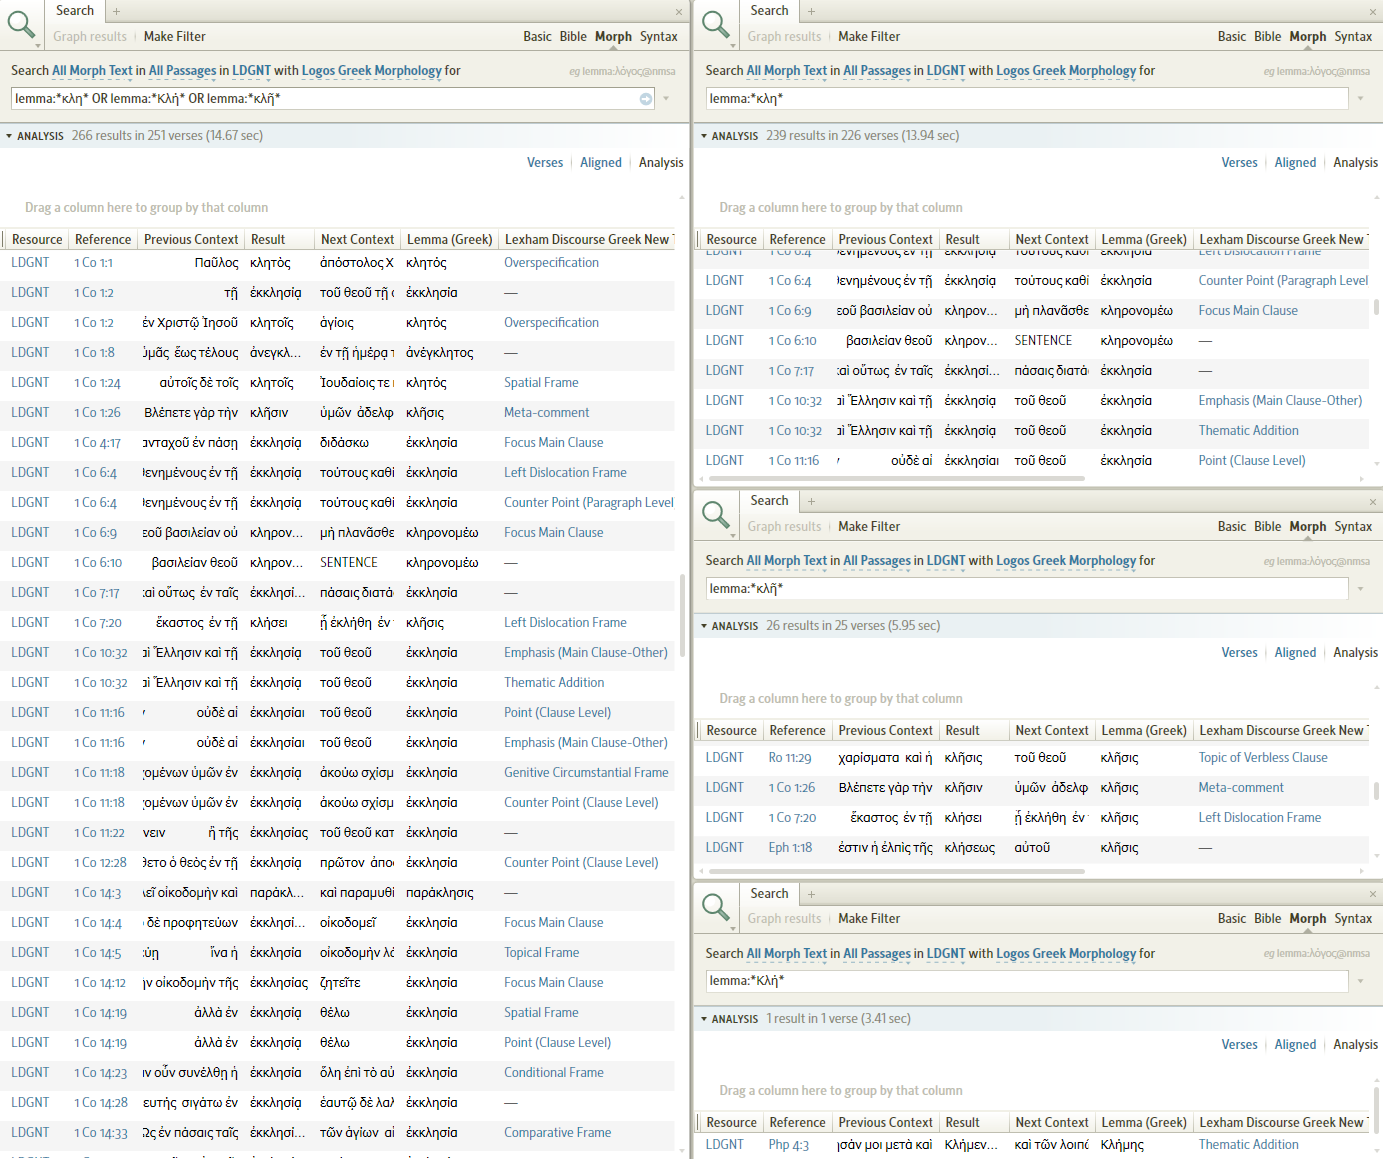Screen dimensions: 1383x1159
Task: Select Syntax search type in the 1-result panel
Action: click(1353, 919)
